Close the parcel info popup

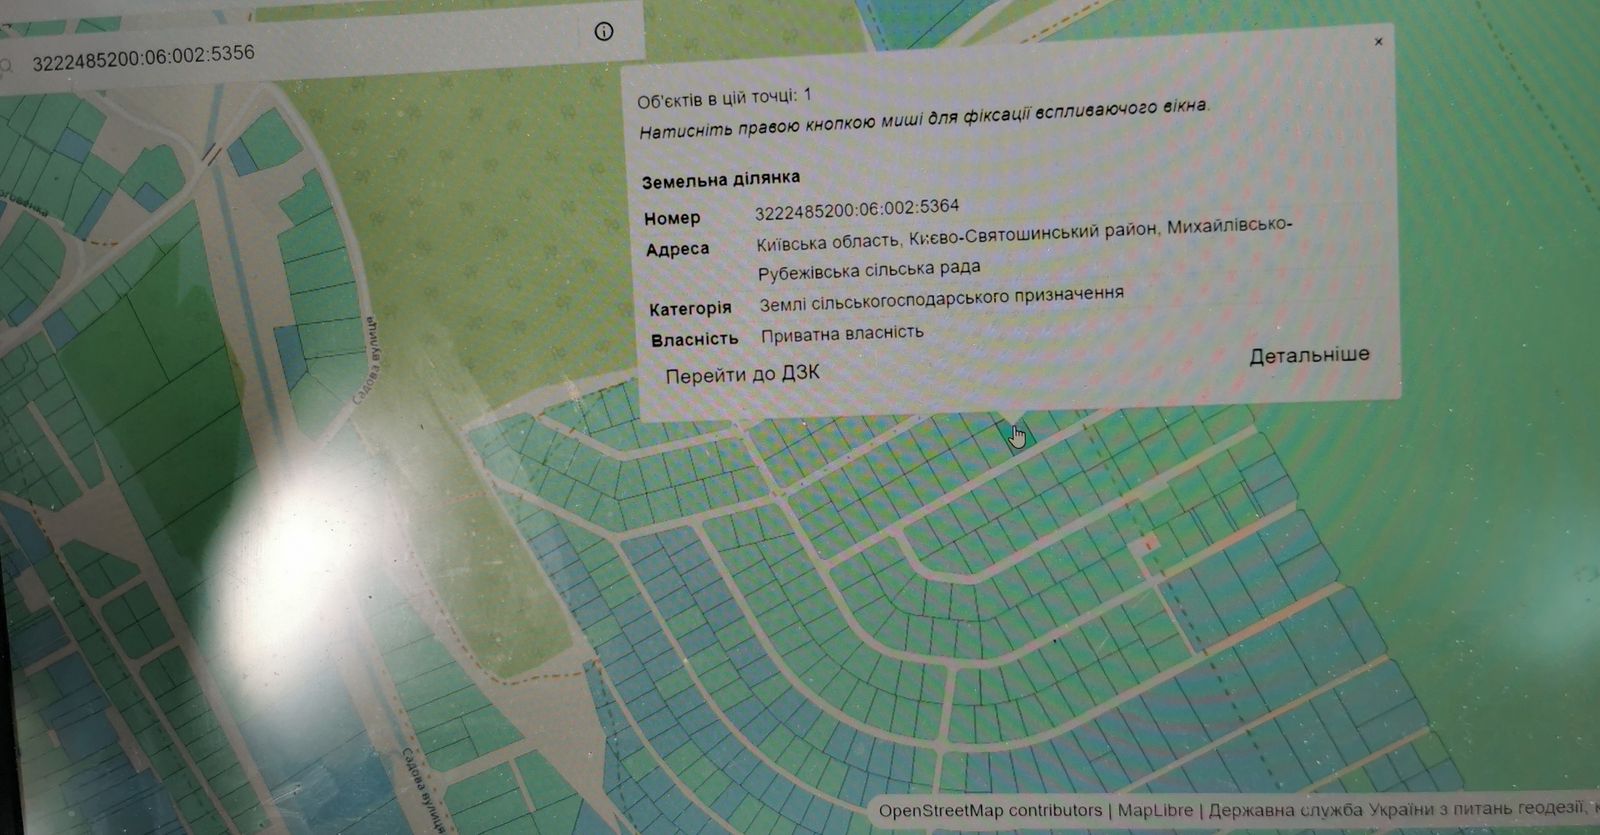(1378, 42)
